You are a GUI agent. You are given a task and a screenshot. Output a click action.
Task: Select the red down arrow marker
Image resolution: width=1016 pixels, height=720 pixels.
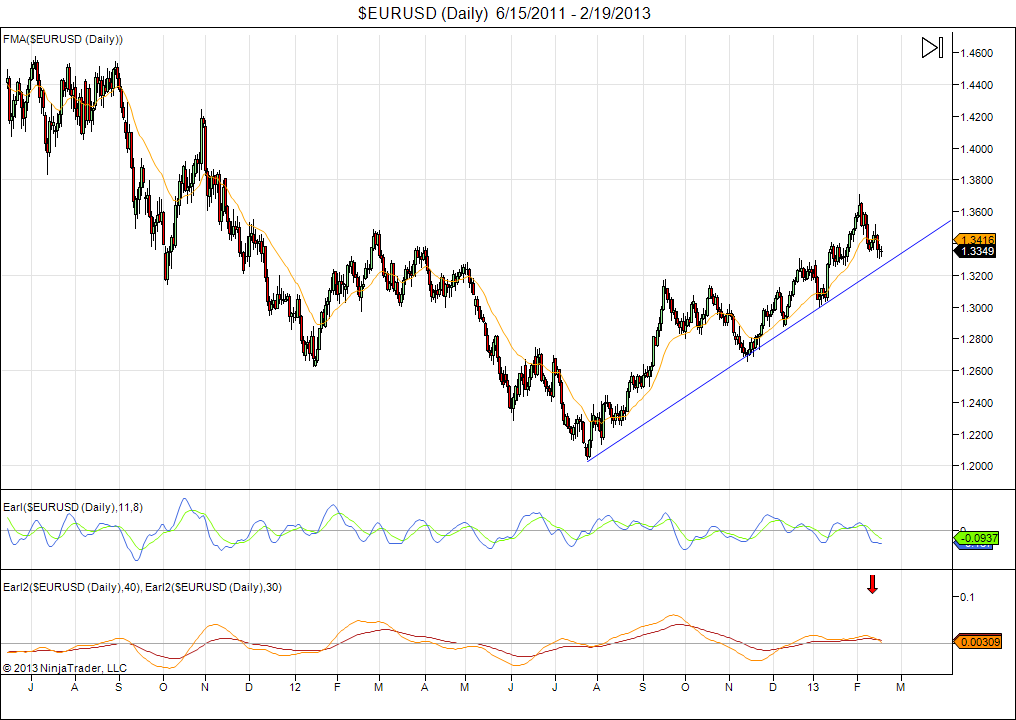pos(872,585)
